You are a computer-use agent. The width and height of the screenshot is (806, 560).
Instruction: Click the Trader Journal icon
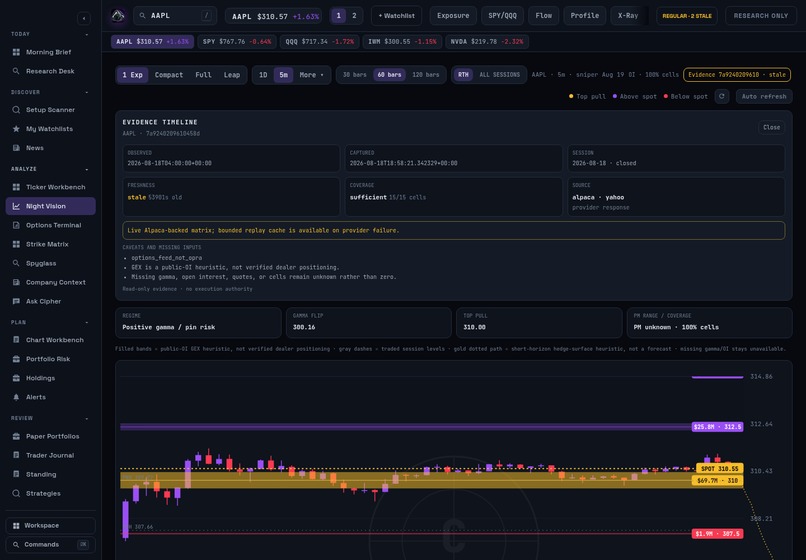click(16, 455)
